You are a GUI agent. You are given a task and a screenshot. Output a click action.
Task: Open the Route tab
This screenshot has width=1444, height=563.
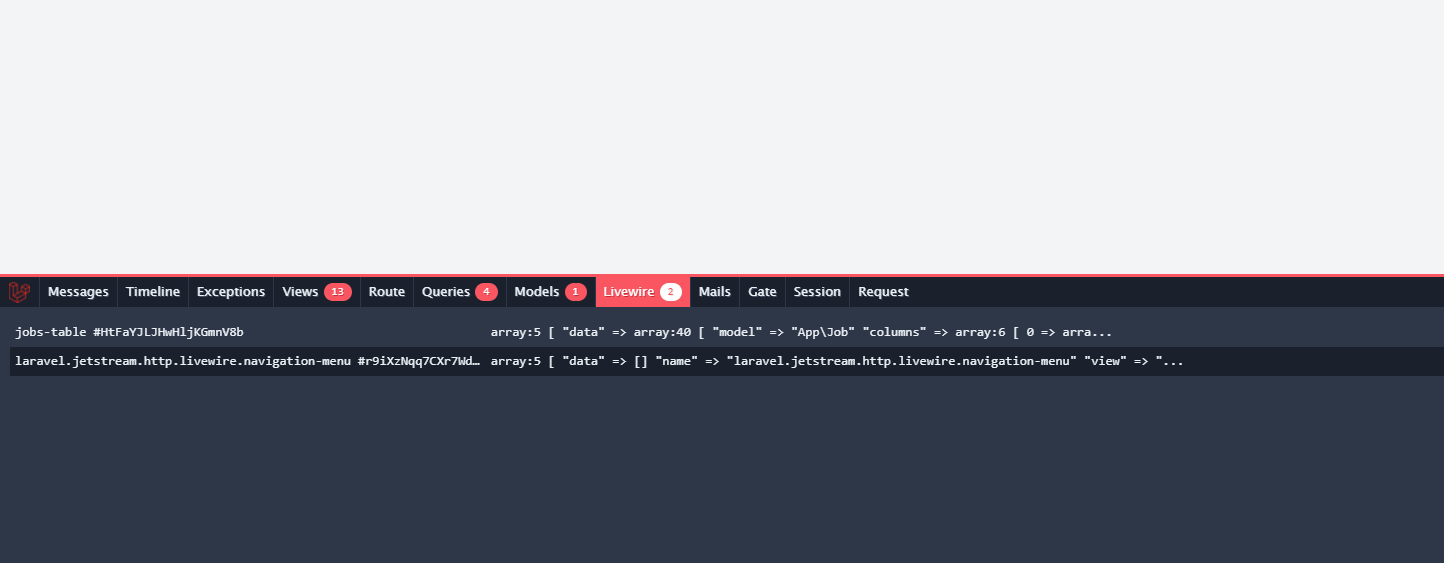[x=387, y=292]
